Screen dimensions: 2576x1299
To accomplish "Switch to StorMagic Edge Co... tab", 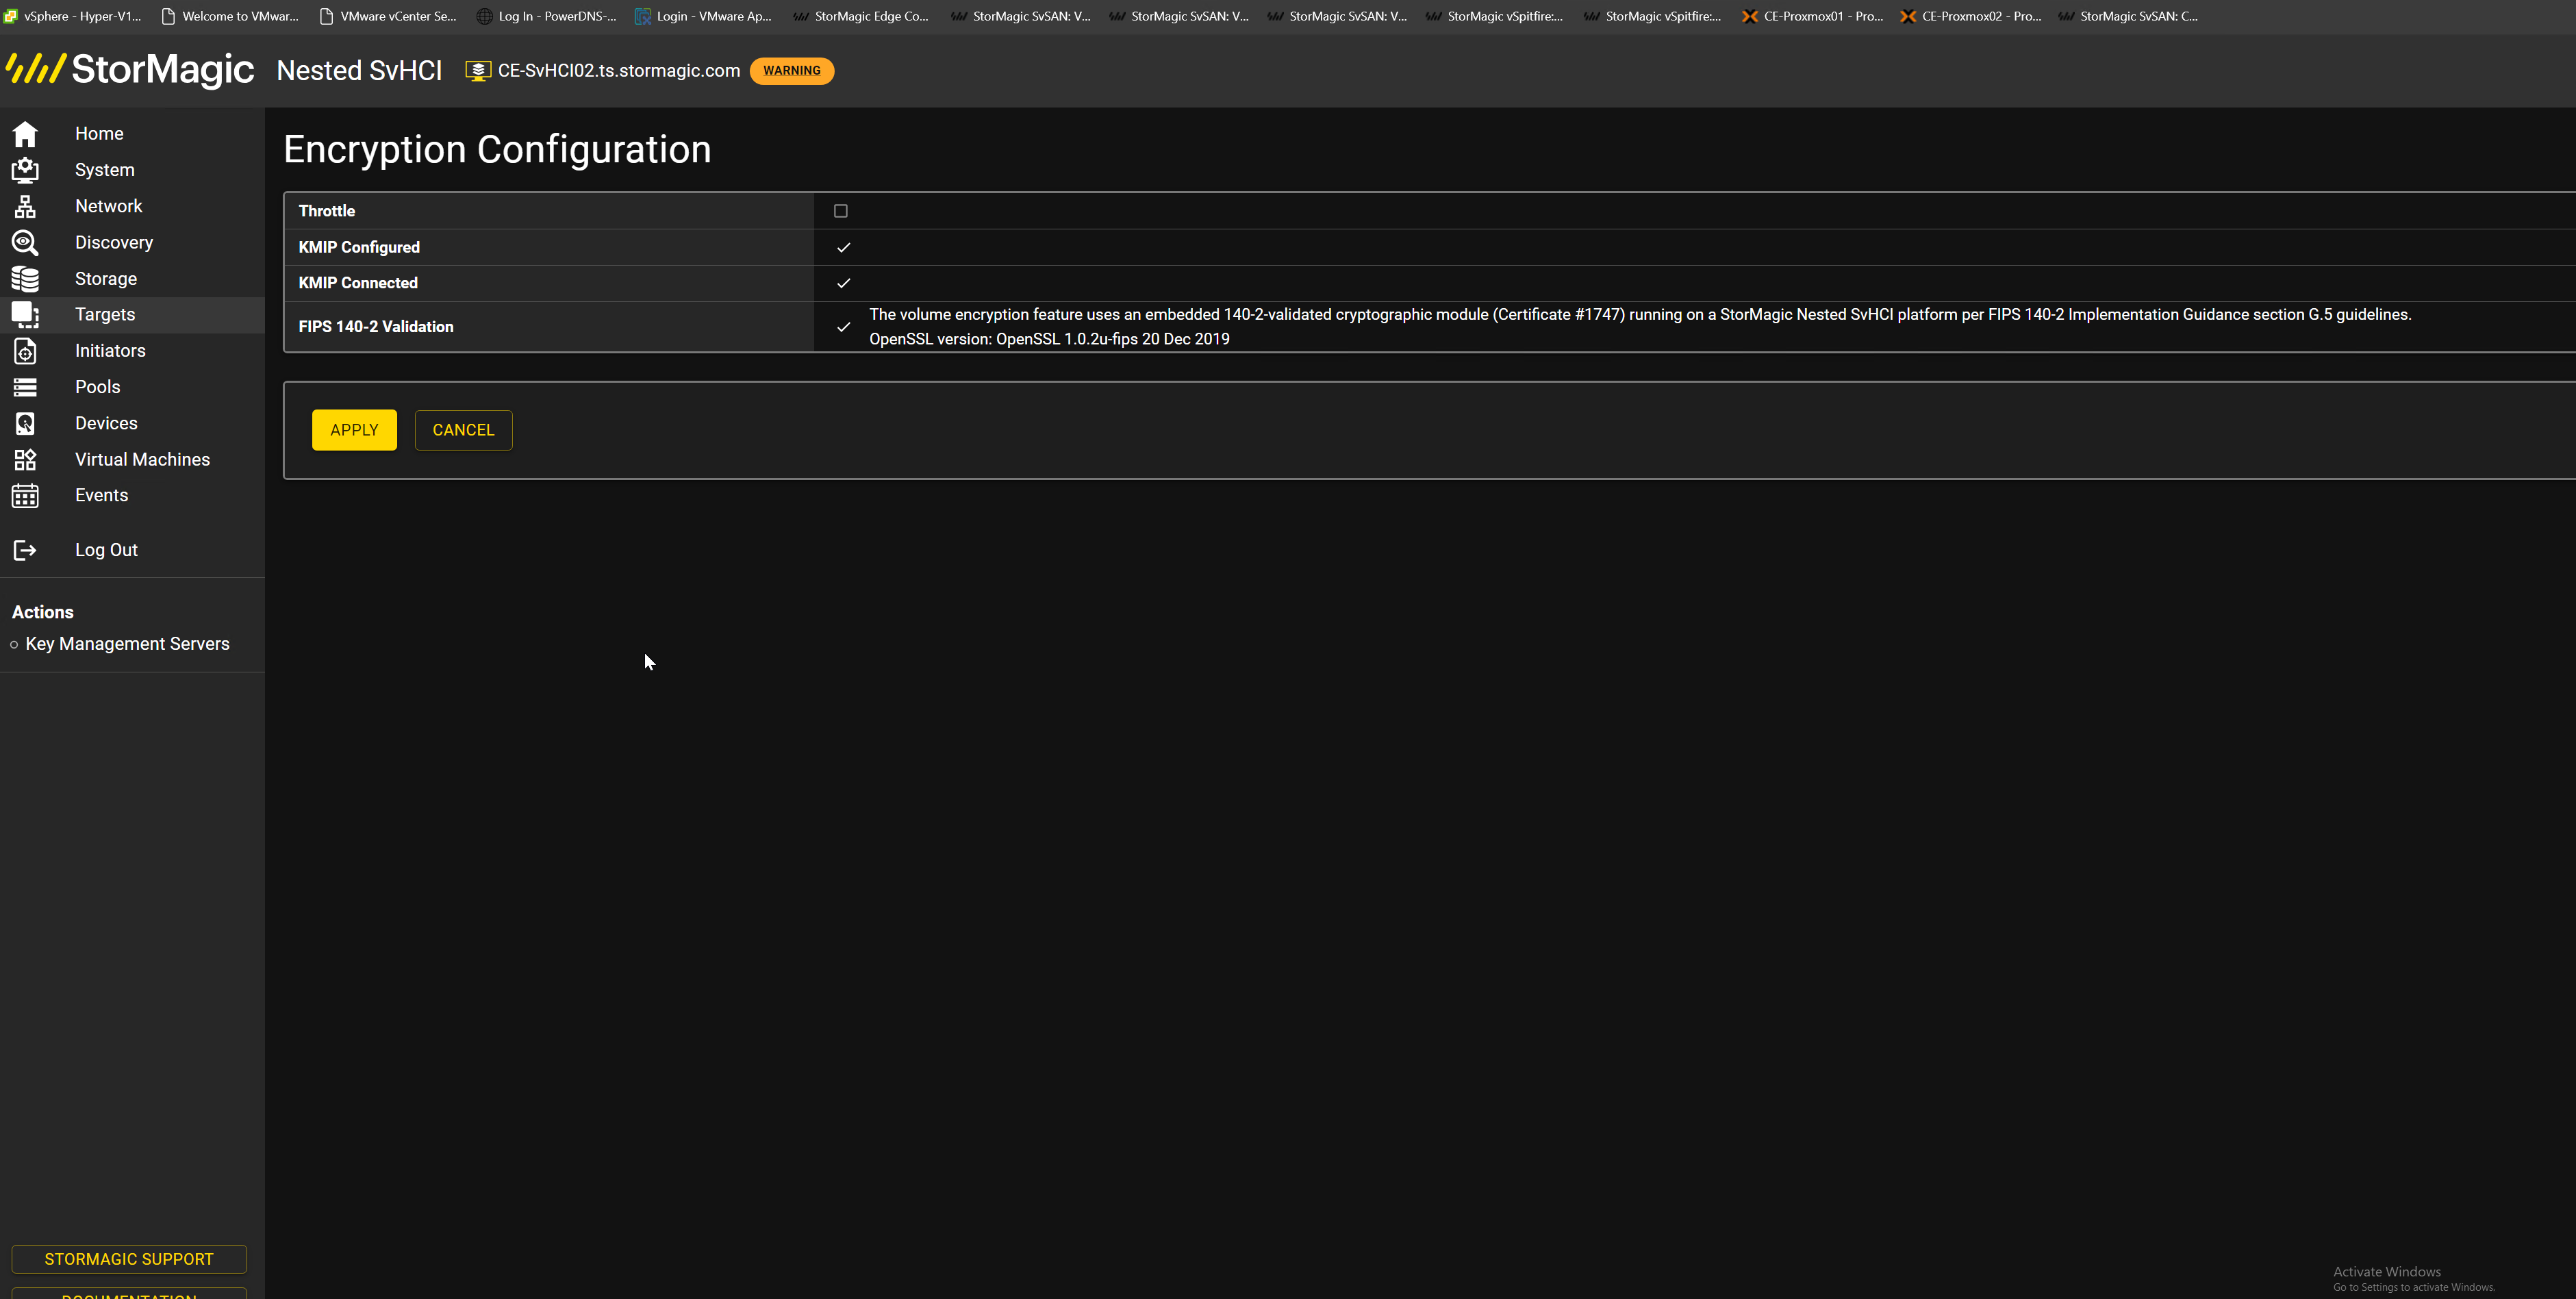I will point(862,16).
